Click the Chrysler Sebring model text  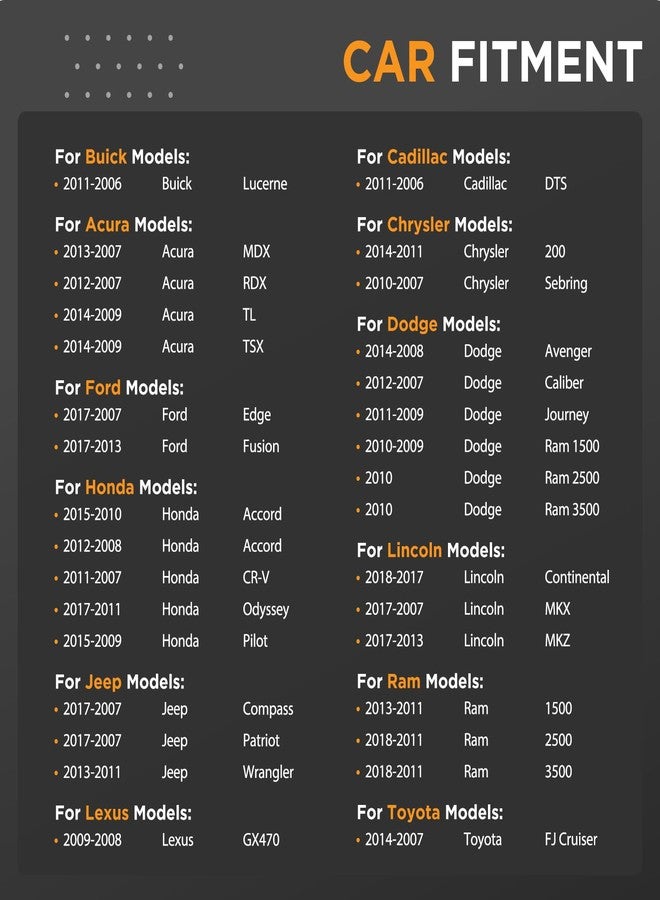click(566, 284)
